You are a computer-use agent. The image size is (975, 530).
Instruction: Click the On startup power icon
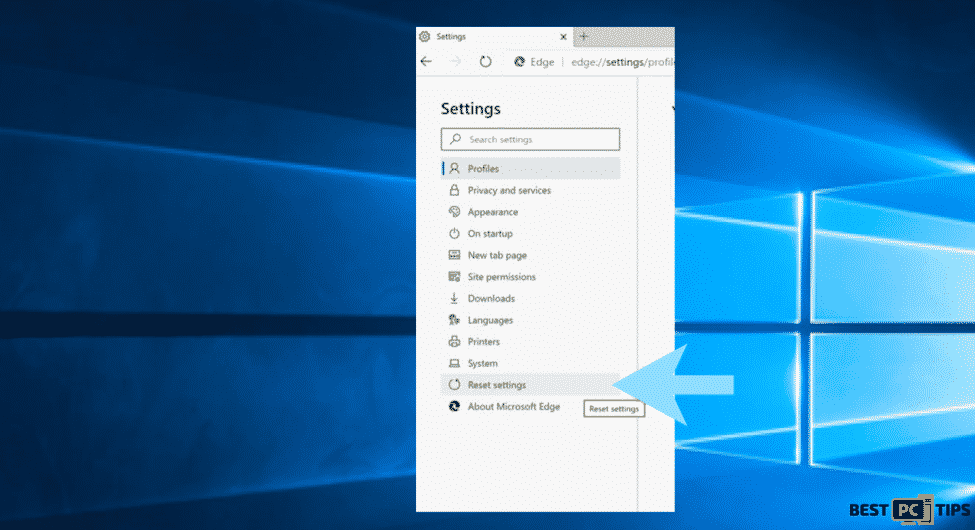click(x=455, y=234)
